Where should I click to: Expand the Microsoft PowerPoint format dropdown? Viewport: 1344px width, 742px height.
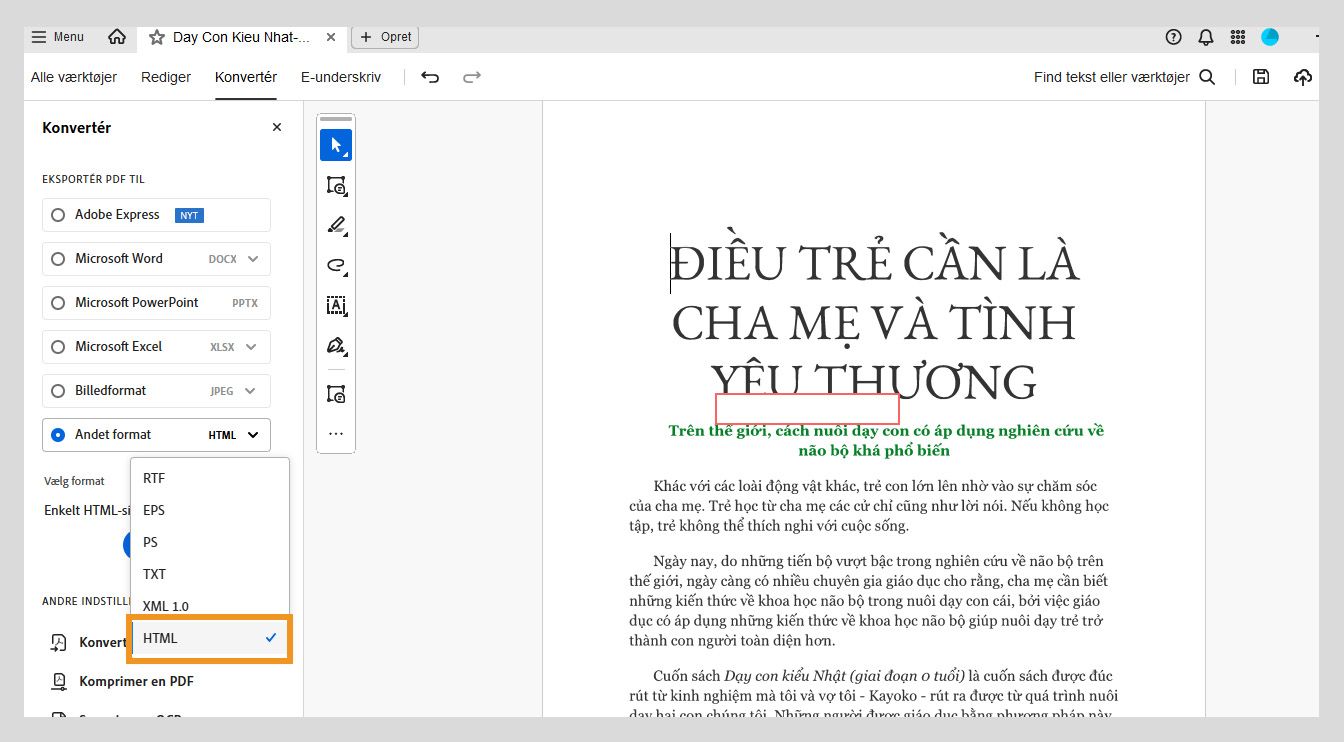(253, 302)
